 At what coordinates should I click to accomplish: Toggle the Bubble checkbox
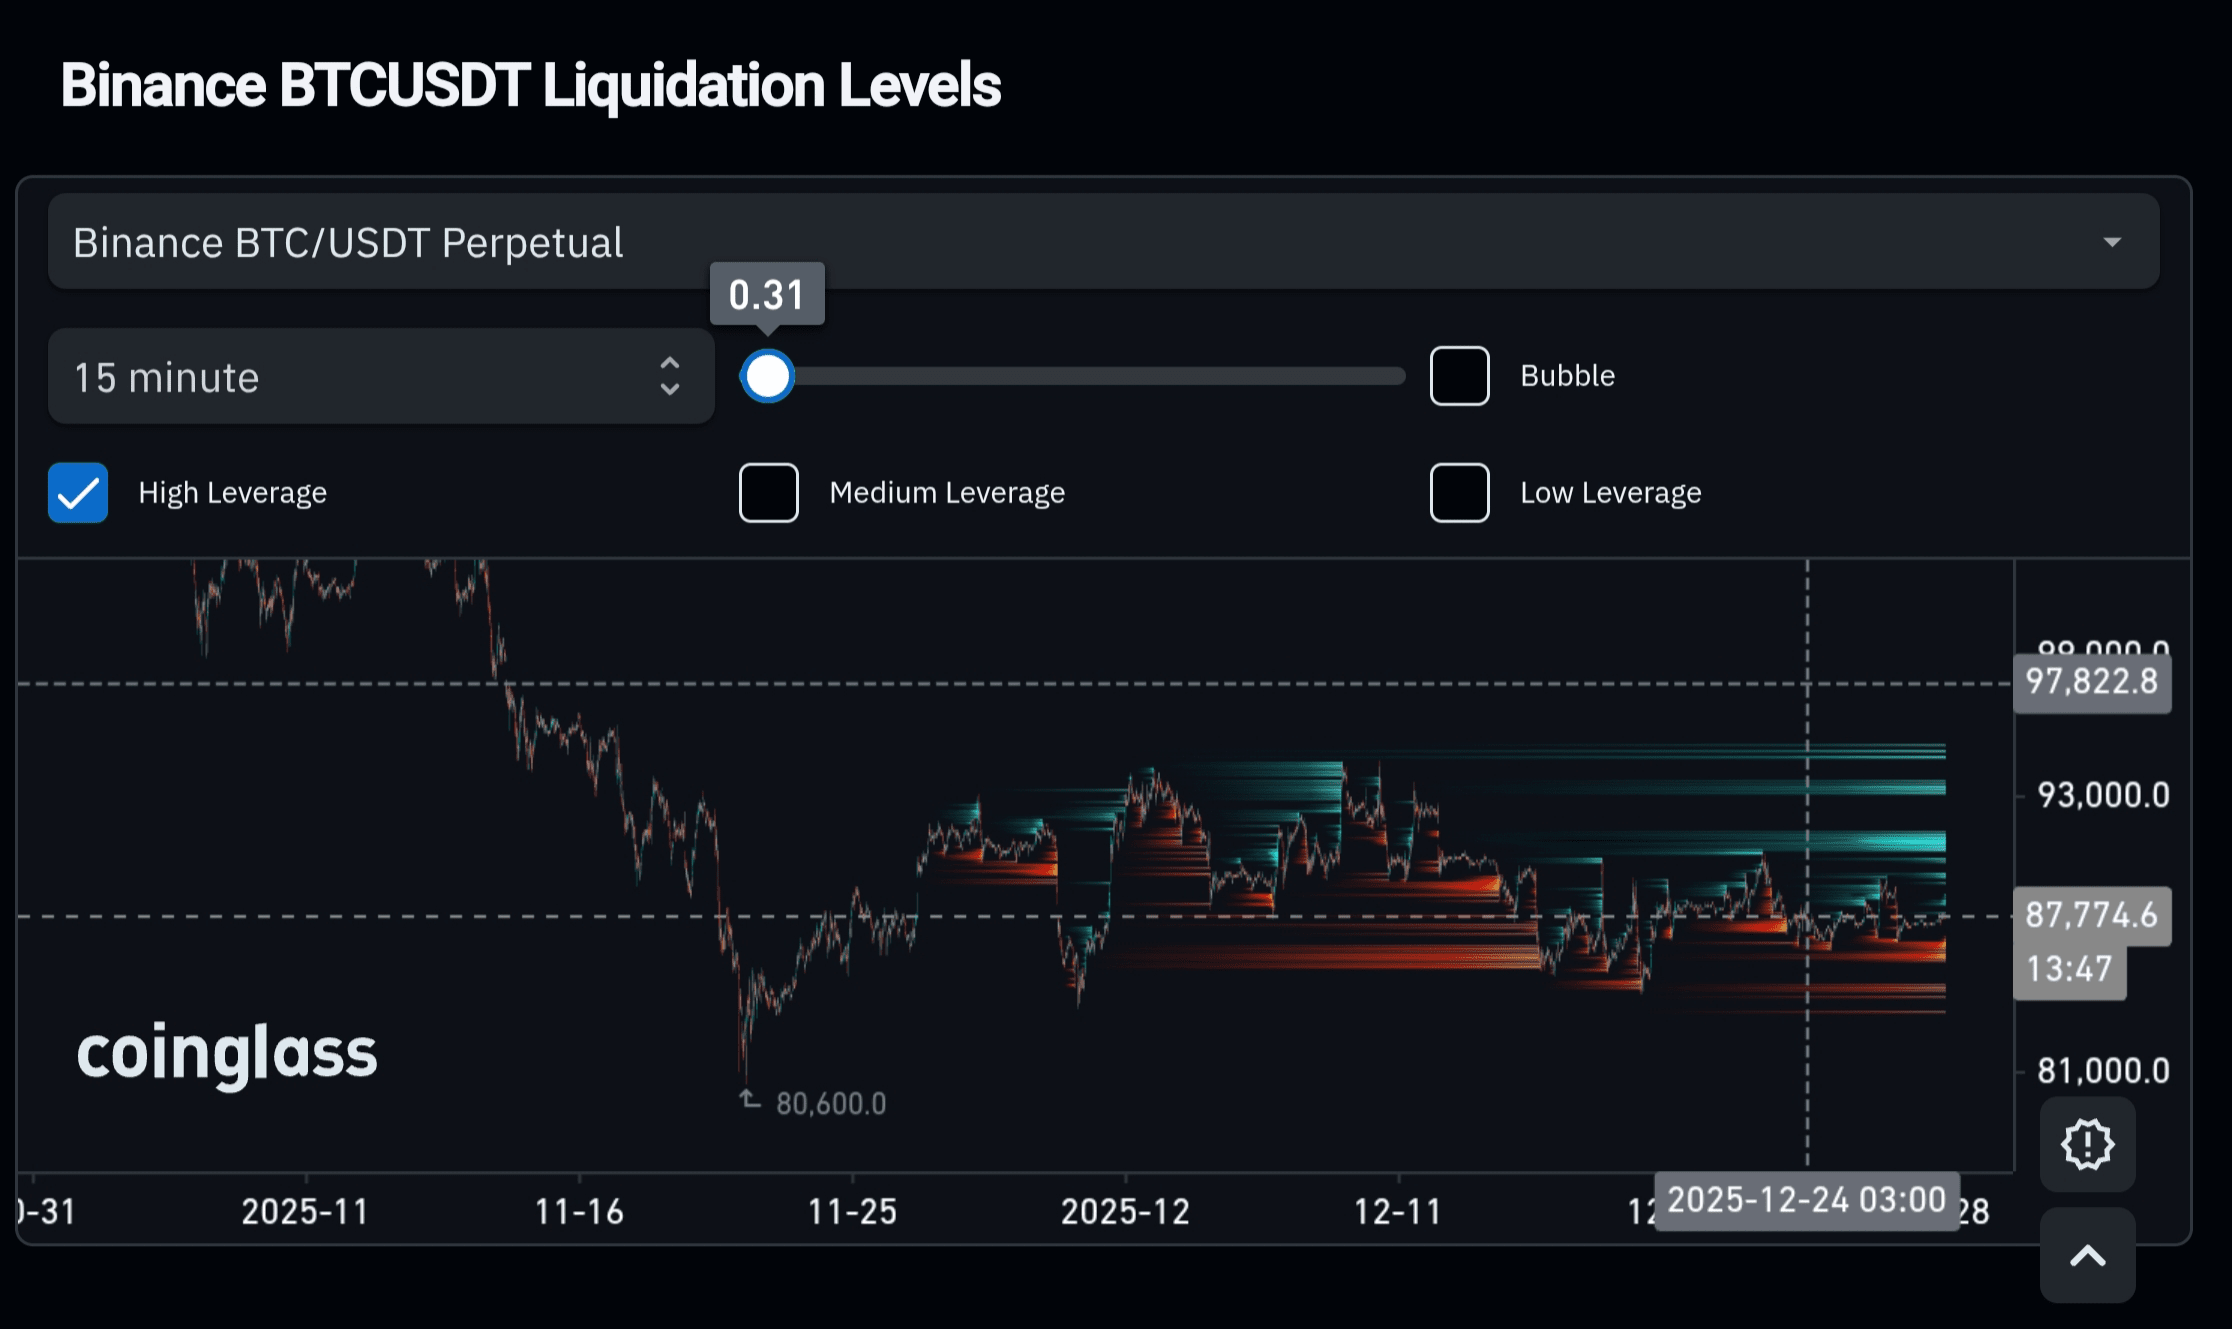[1459, 376]
